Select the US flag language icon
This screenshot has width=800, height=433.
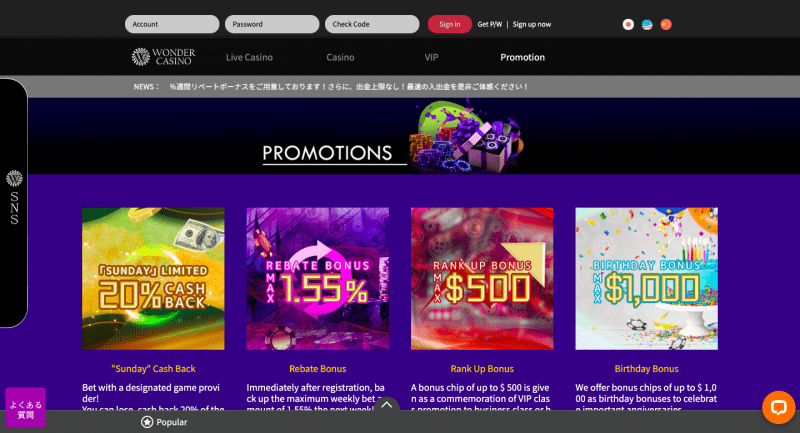(647, 24)
